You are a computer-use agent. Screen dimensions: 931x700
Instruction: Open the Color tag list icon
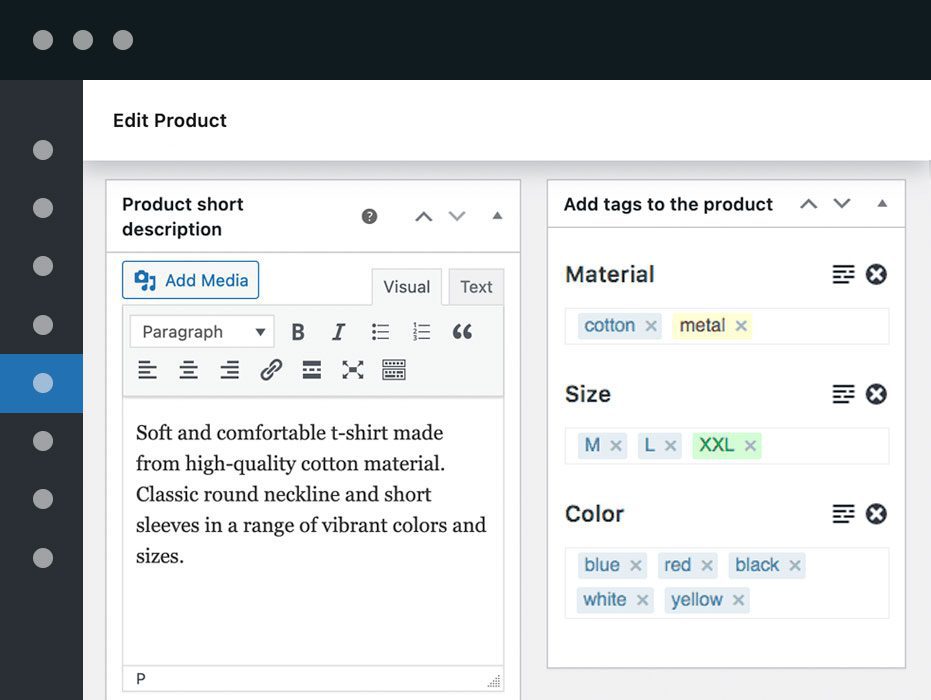pyautogui.click(x=843, y=514)
